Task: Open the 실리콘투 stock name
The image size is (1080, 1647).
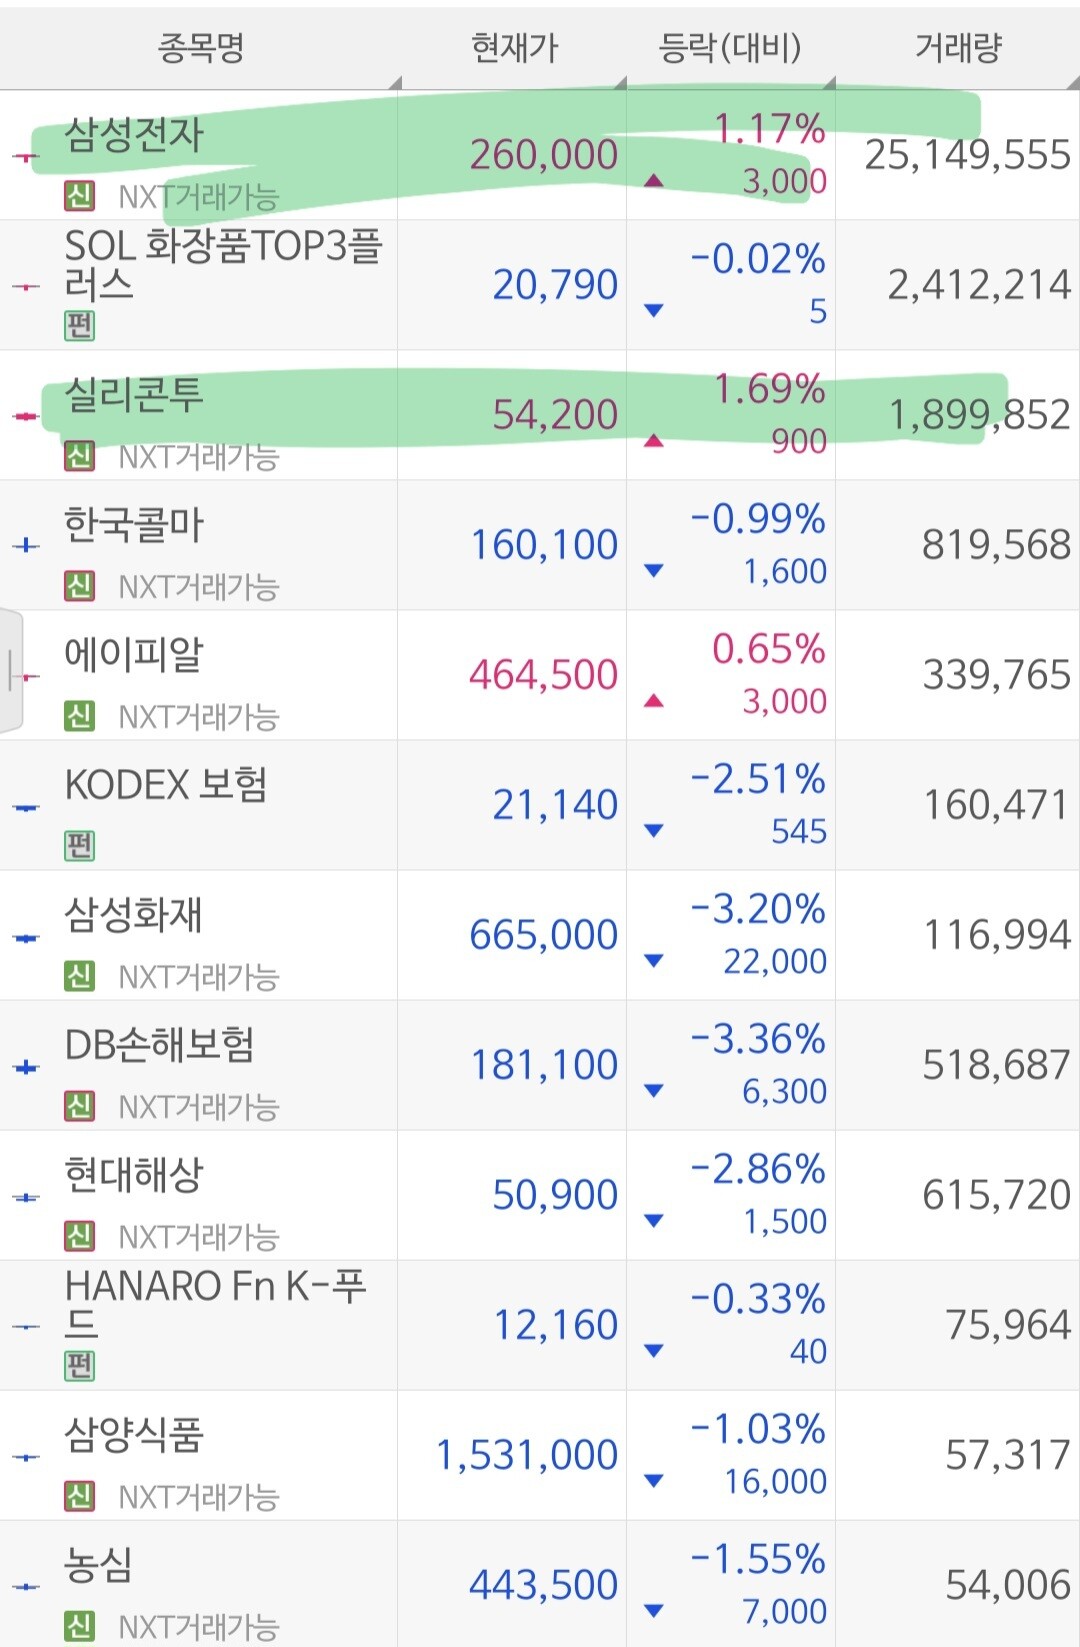Action: (x=134, y=395)
